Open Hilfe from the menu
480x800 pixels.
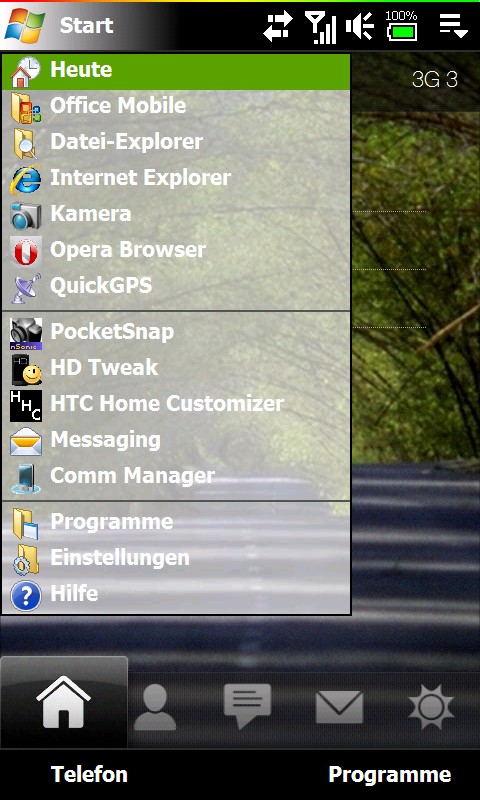click(x=176, y=594)
